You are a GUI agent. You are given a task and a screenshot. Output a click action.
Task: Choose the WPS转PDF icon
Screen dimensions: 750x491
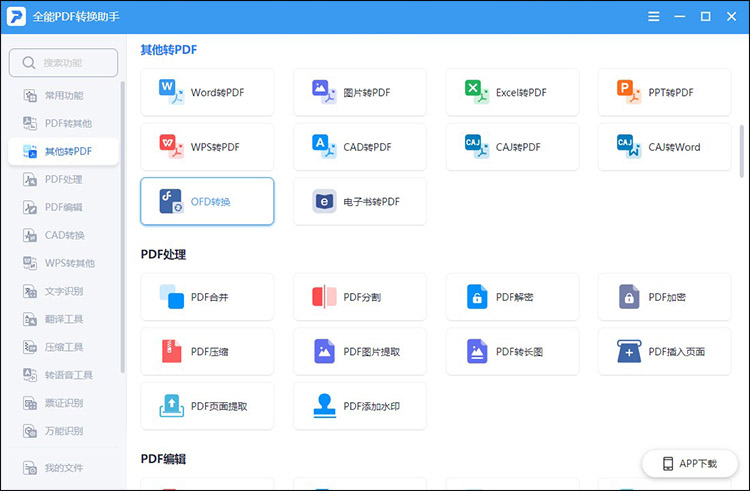(171, 146)
